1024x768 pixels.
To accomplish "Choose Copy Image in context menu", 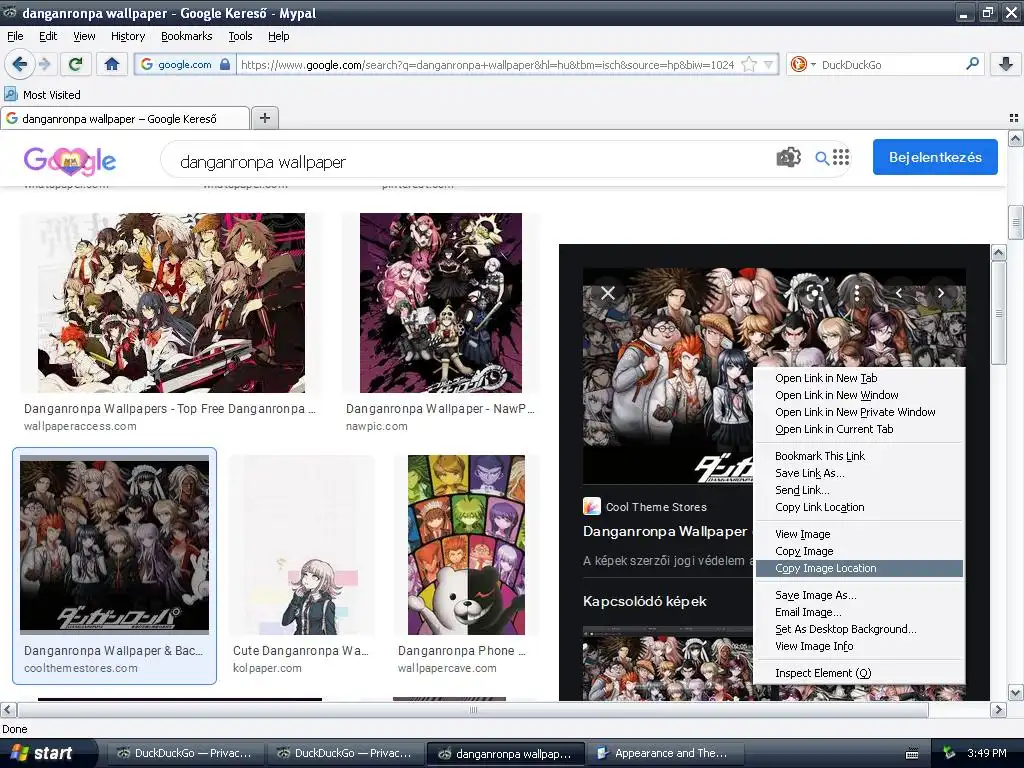I will pyautogui.click(x=859, y=551).
